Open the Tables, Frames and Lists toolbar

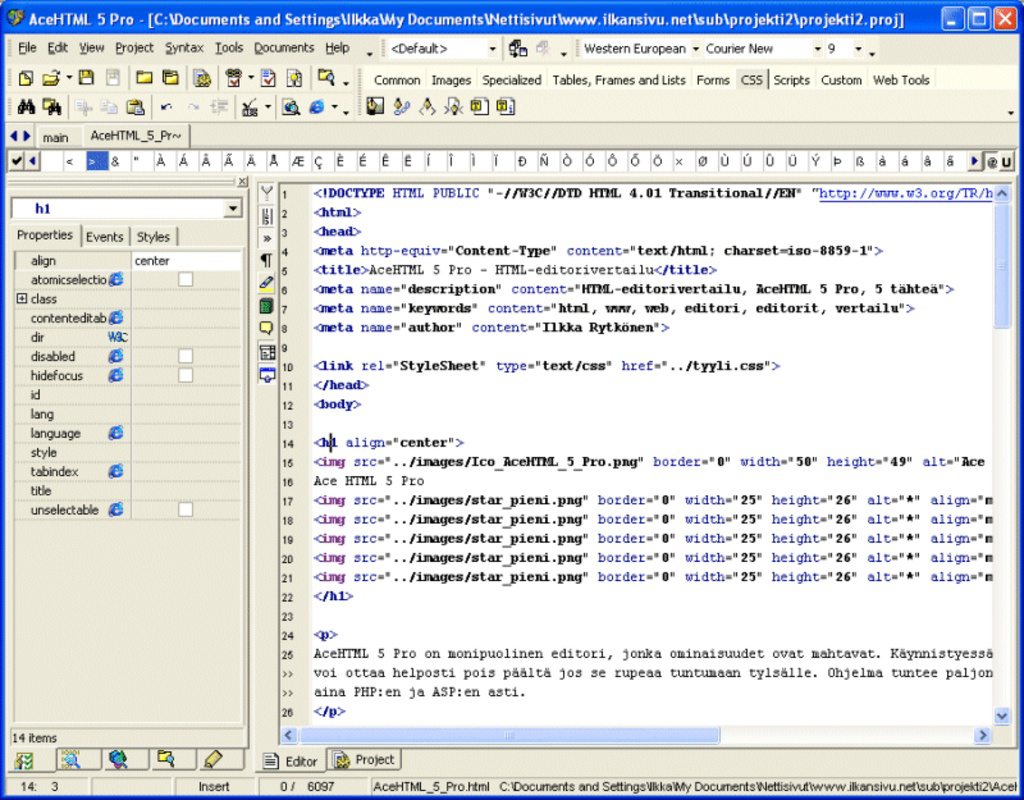click(618, 80)
